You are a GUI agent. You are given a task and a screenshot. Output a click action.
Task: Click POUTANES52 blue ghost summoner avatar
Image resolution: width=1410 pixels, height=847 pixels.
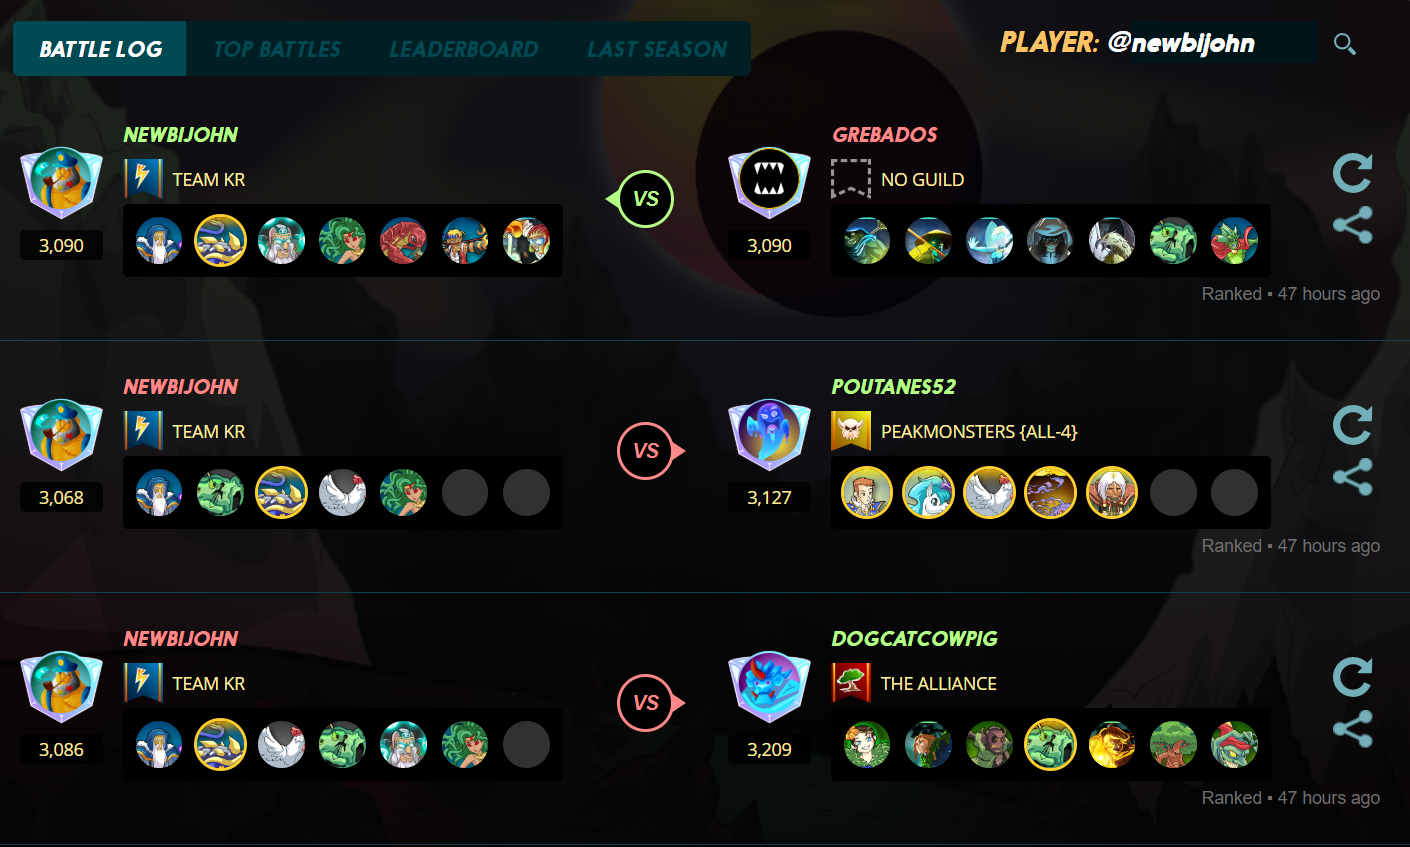769,435
